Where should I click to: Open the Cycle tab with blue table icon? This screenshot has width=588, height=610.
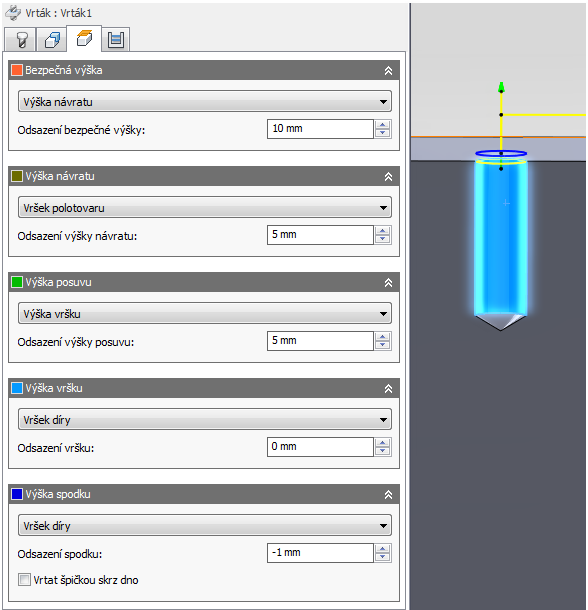tap(116, 39)
